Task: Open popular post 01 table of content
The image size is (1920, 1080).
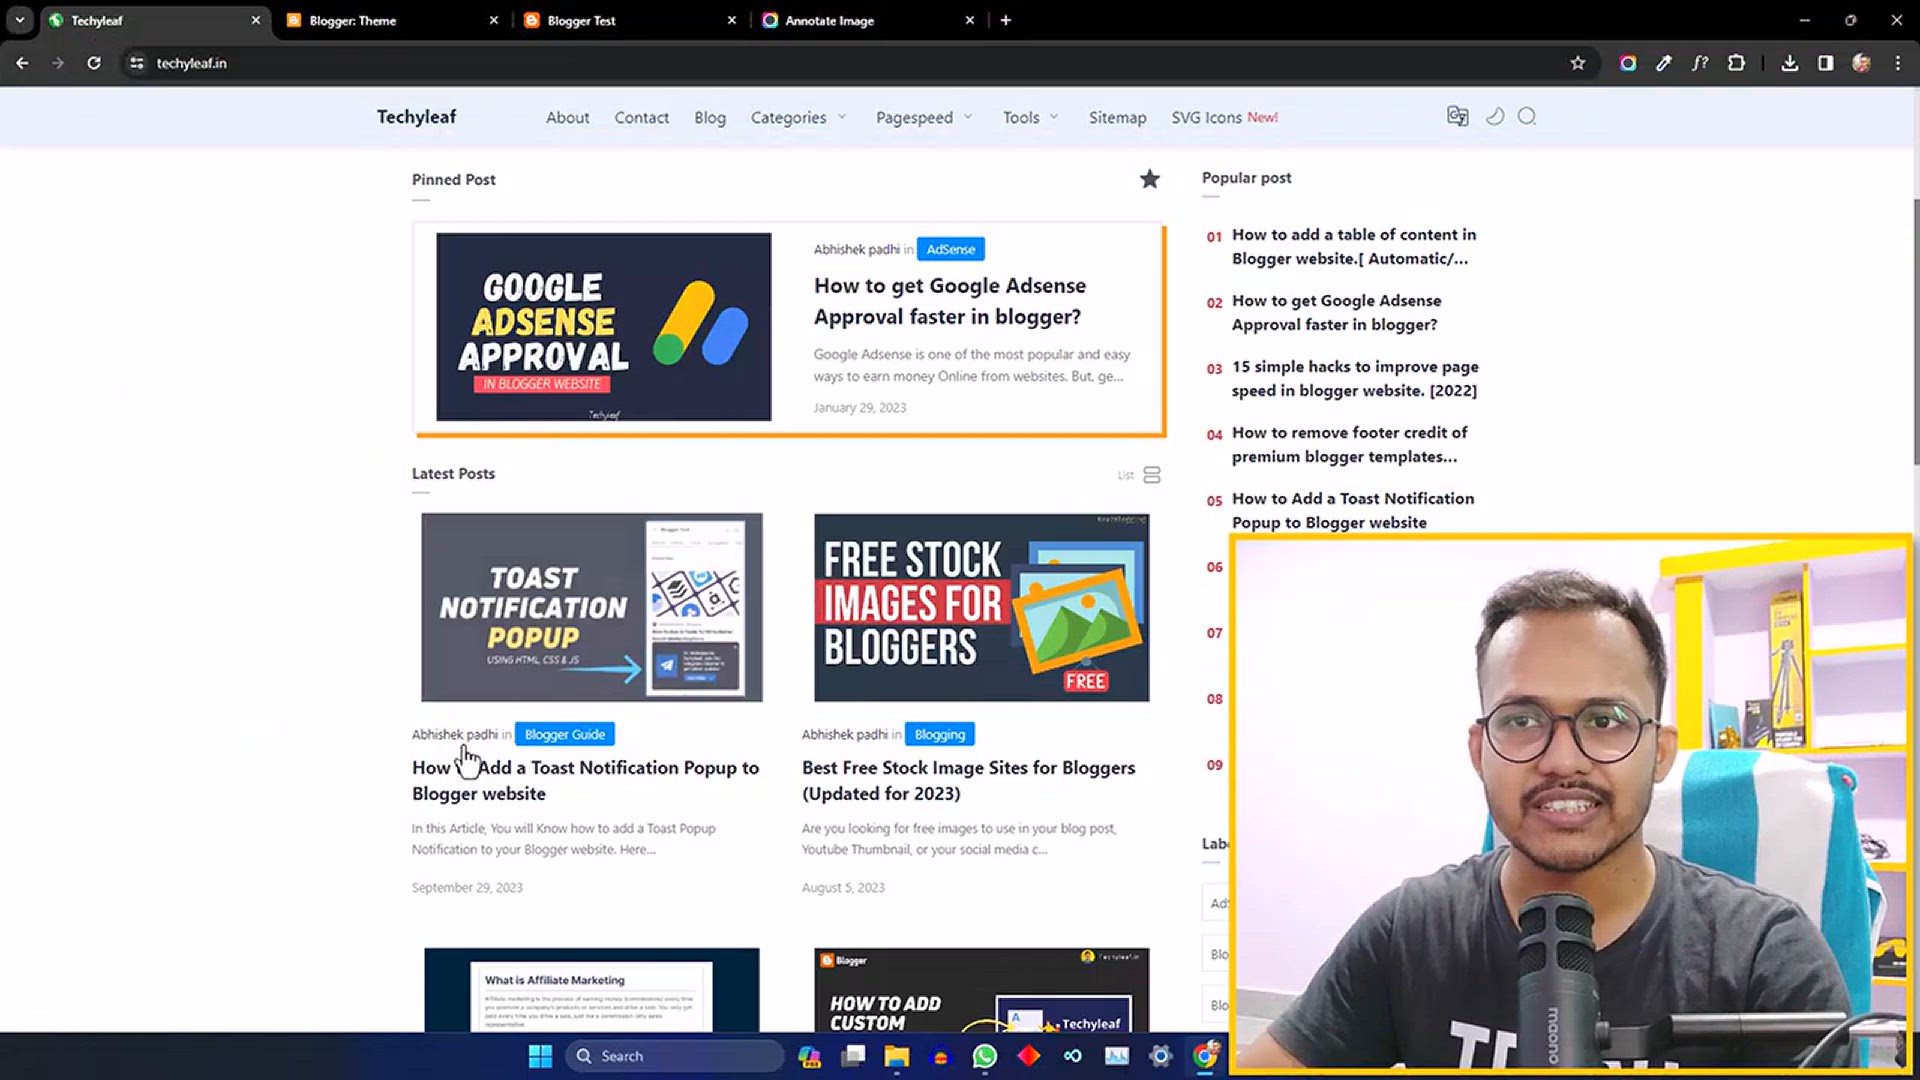Action: (x=1353, y=246)
